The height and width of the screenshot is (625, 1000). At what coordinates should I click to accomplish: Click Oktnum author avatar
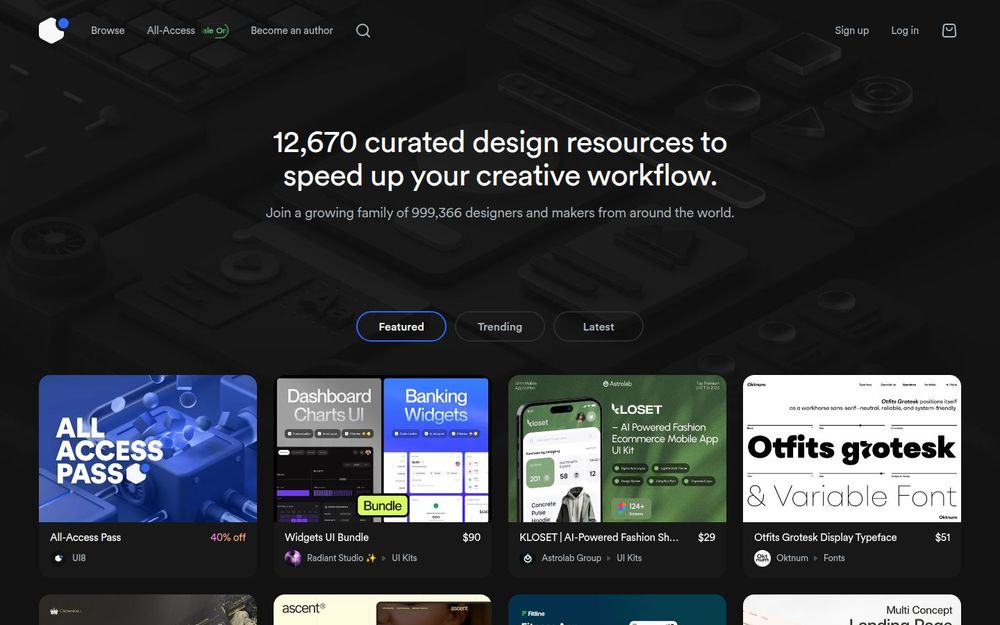point(762,558)
